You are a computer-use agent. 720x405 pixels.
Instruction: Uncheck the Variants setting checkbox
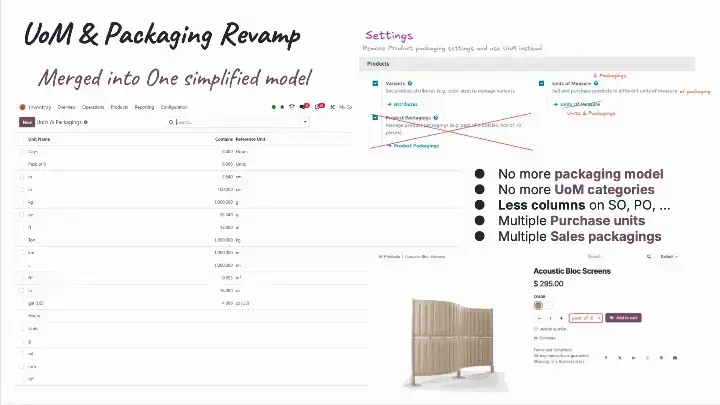click(376, 84)
